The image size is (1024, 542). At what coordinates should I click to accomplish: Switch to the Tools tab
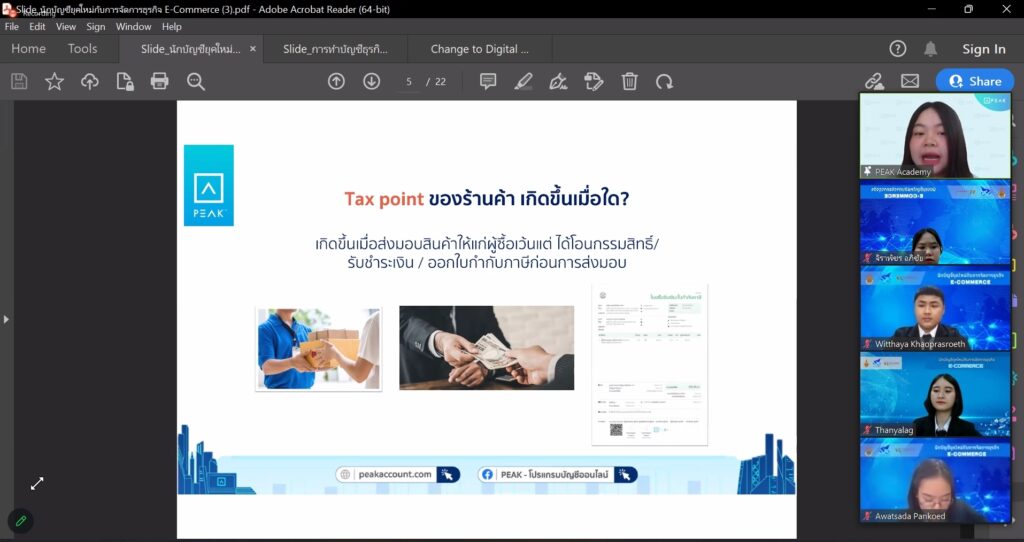(x=82, y=49)
